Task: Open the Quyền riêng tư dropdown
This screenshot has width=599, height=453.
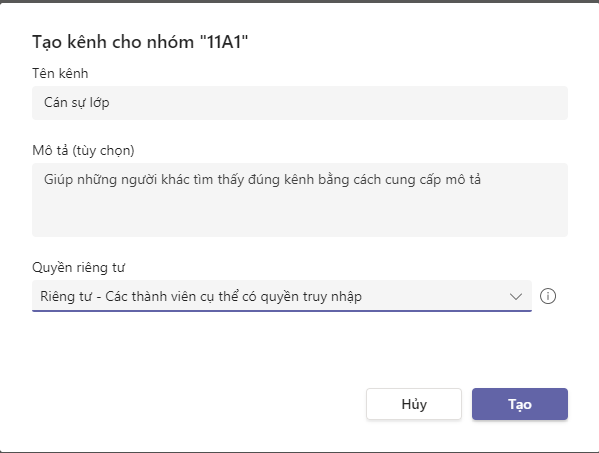Action: [x=282, y=296]
